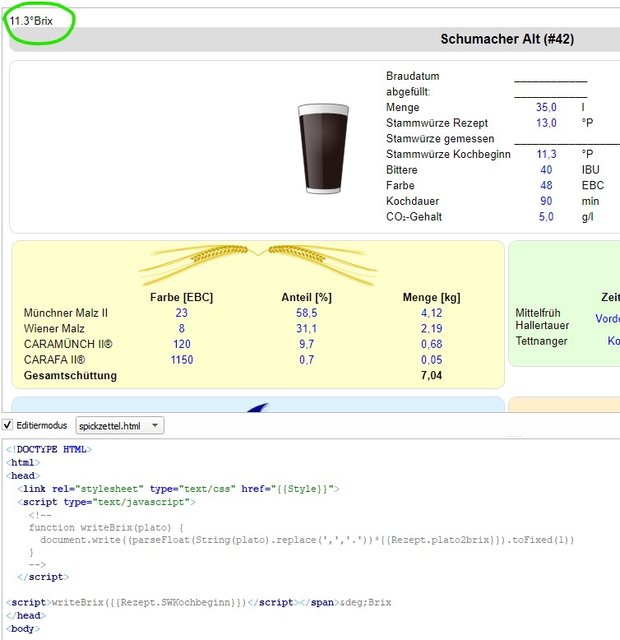Click the Anteil [%] column header
Screen dimensions: 620x640
click(307, 297)
